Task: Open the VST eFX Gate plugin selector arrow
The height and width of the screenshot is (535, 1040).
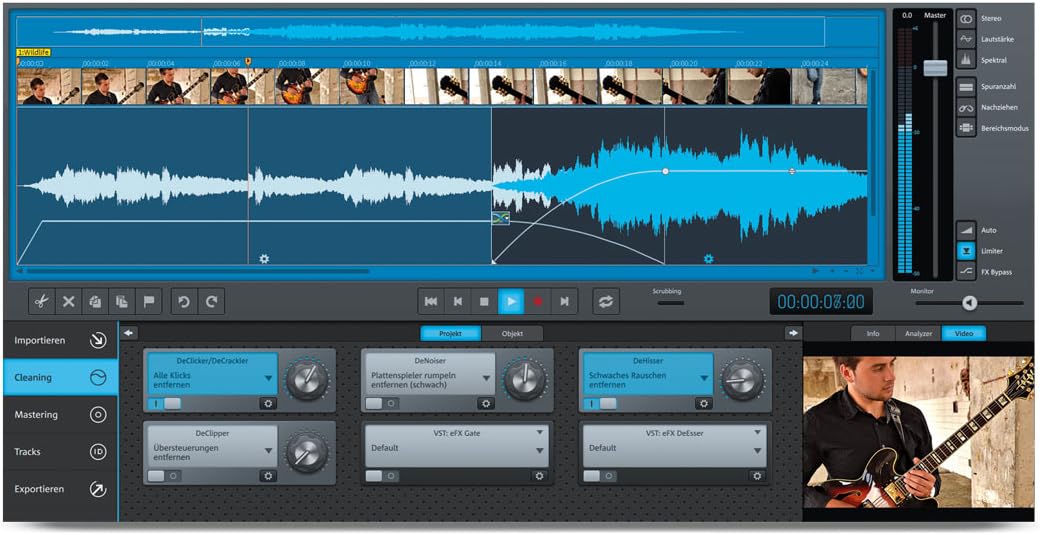Action: point(540,432)
